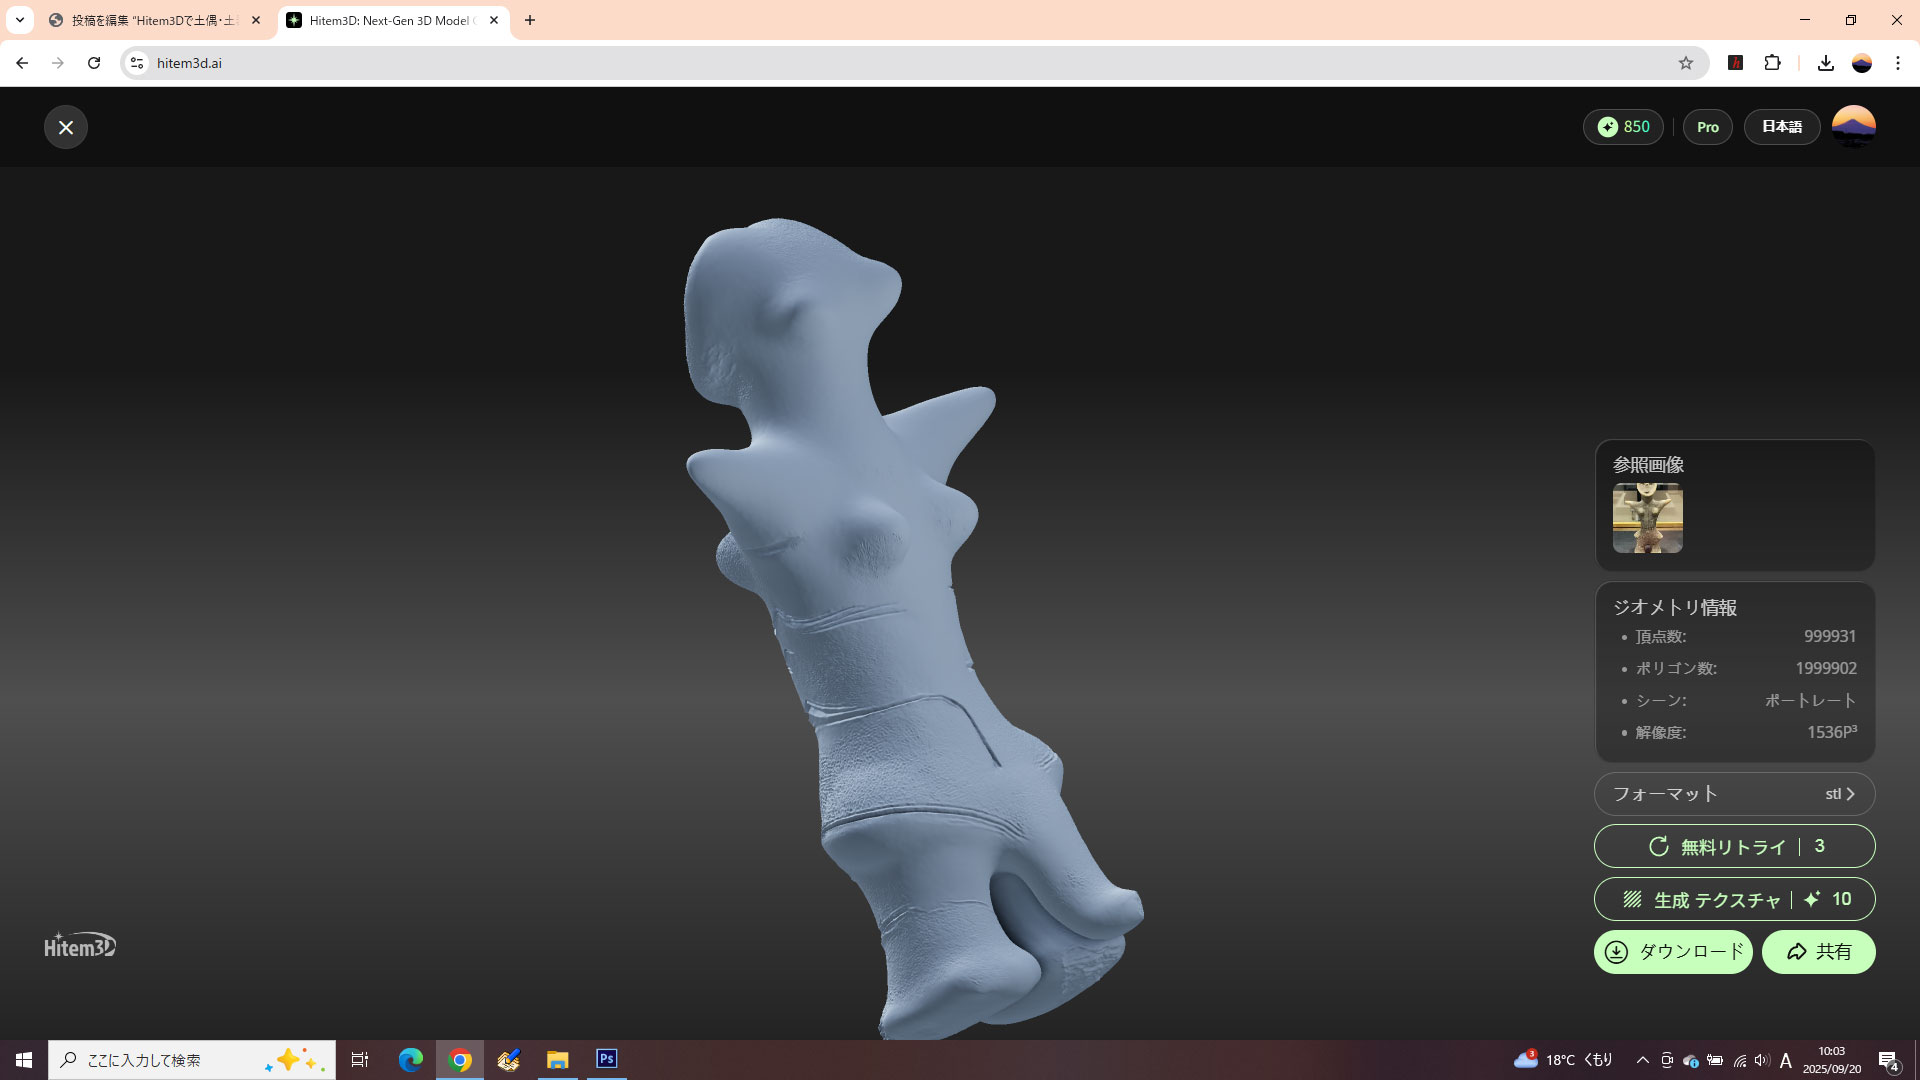1920x1080 pixels.
Task: Open Photoshop from the taskbar
Action: [606, 1059]
